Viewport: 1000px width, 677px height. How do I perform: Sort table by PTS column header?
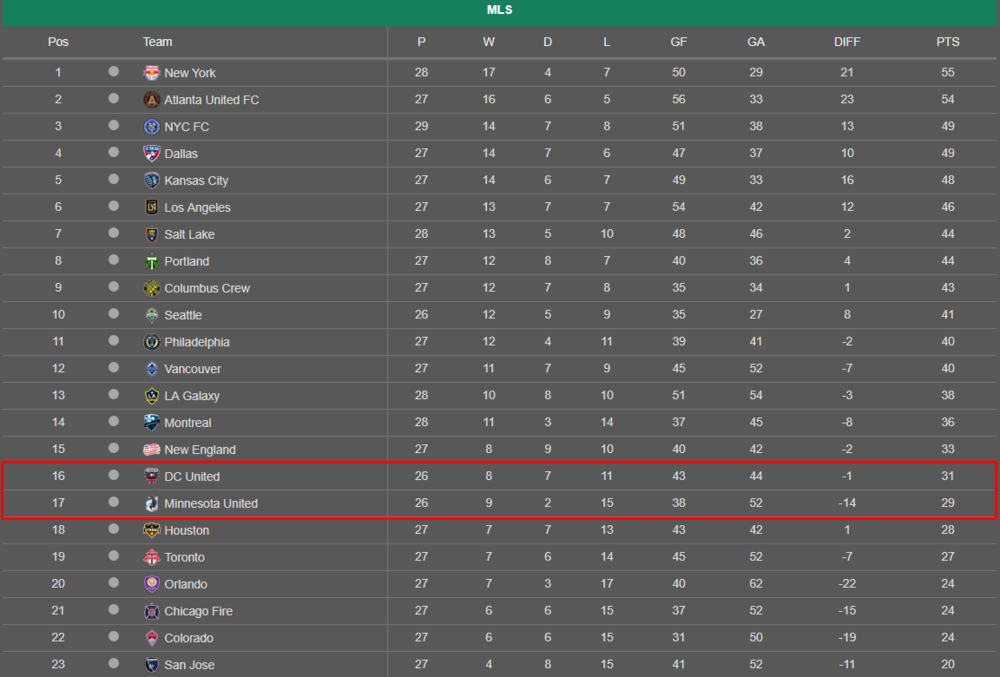(947, 42)
